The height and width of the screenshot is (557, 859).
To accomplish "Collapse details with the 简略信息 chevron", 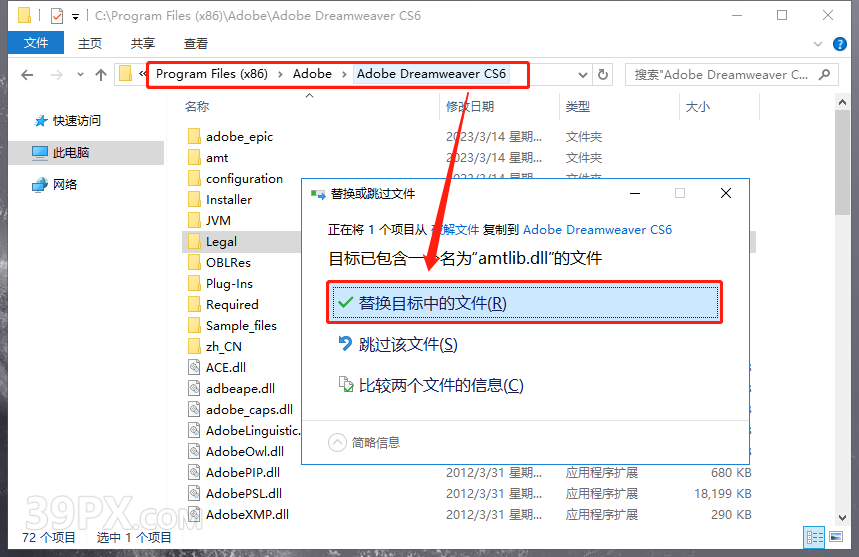I will [x=337, y=442].
